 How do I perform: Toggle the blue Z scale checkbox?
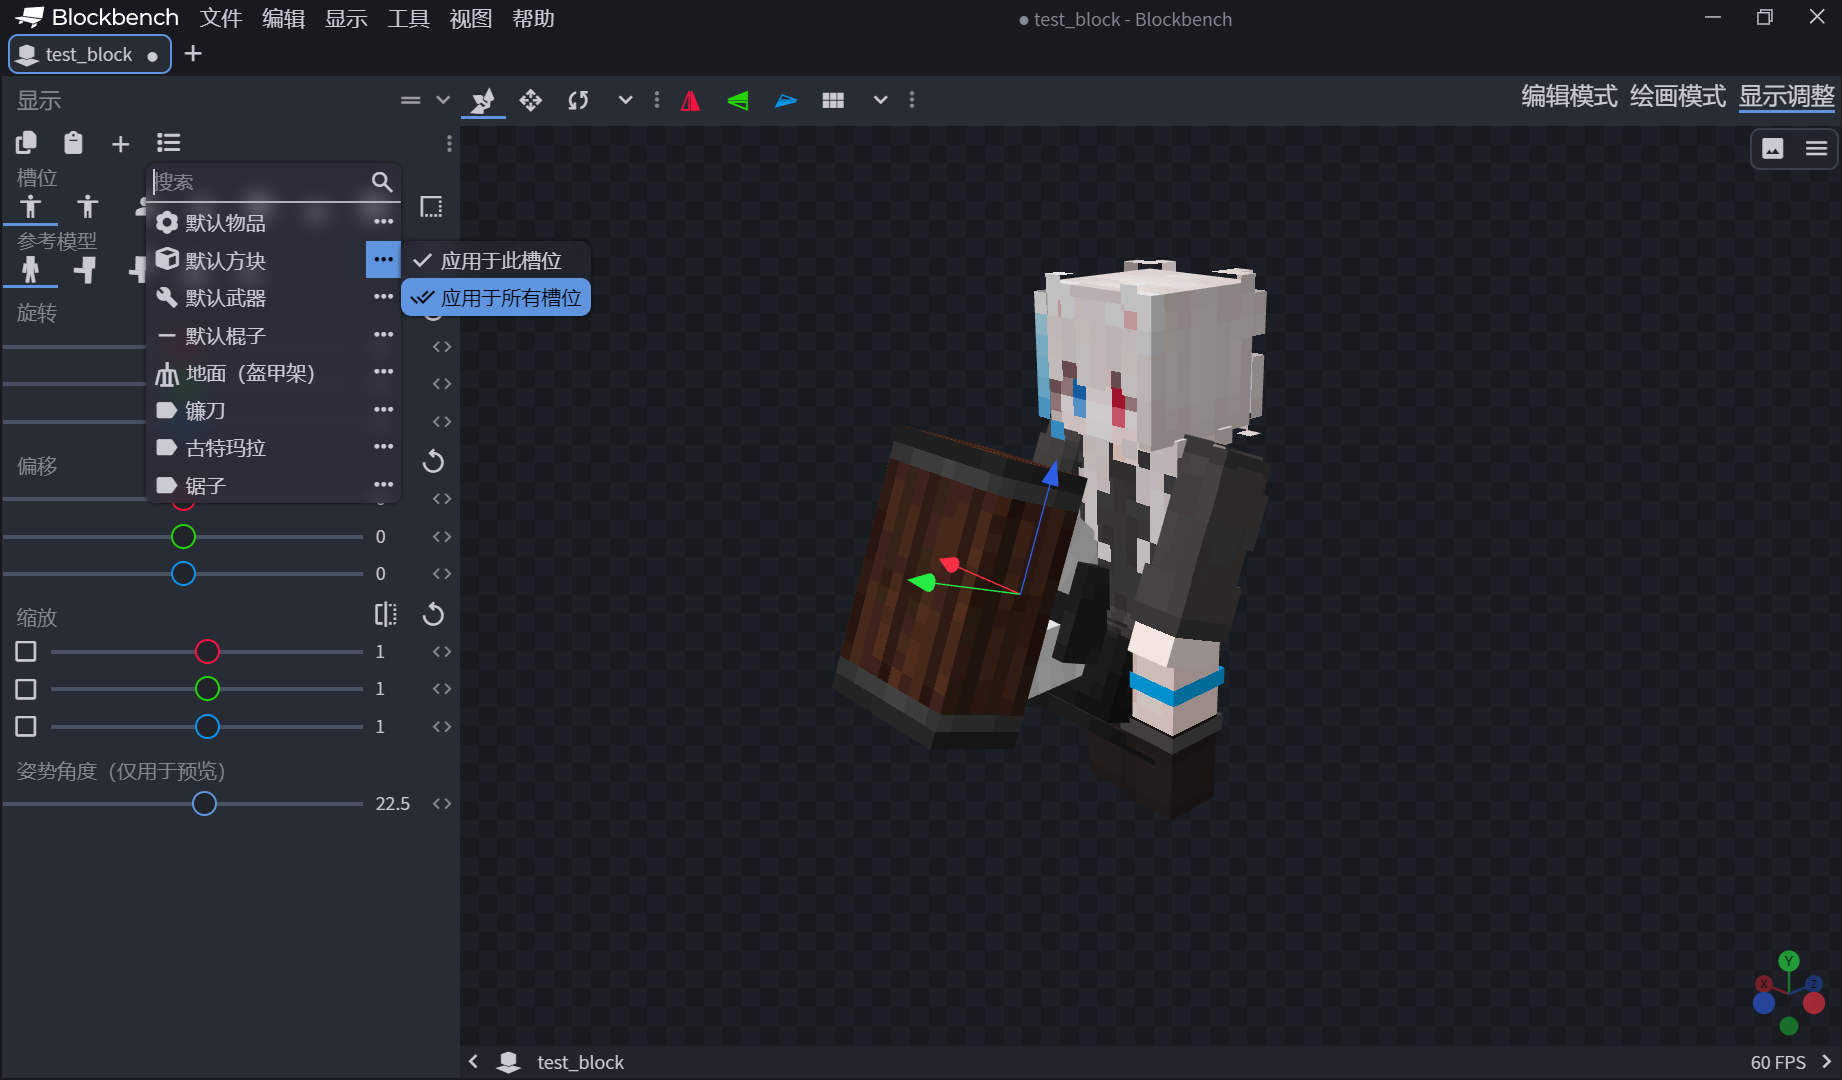(x=26, y=727)
